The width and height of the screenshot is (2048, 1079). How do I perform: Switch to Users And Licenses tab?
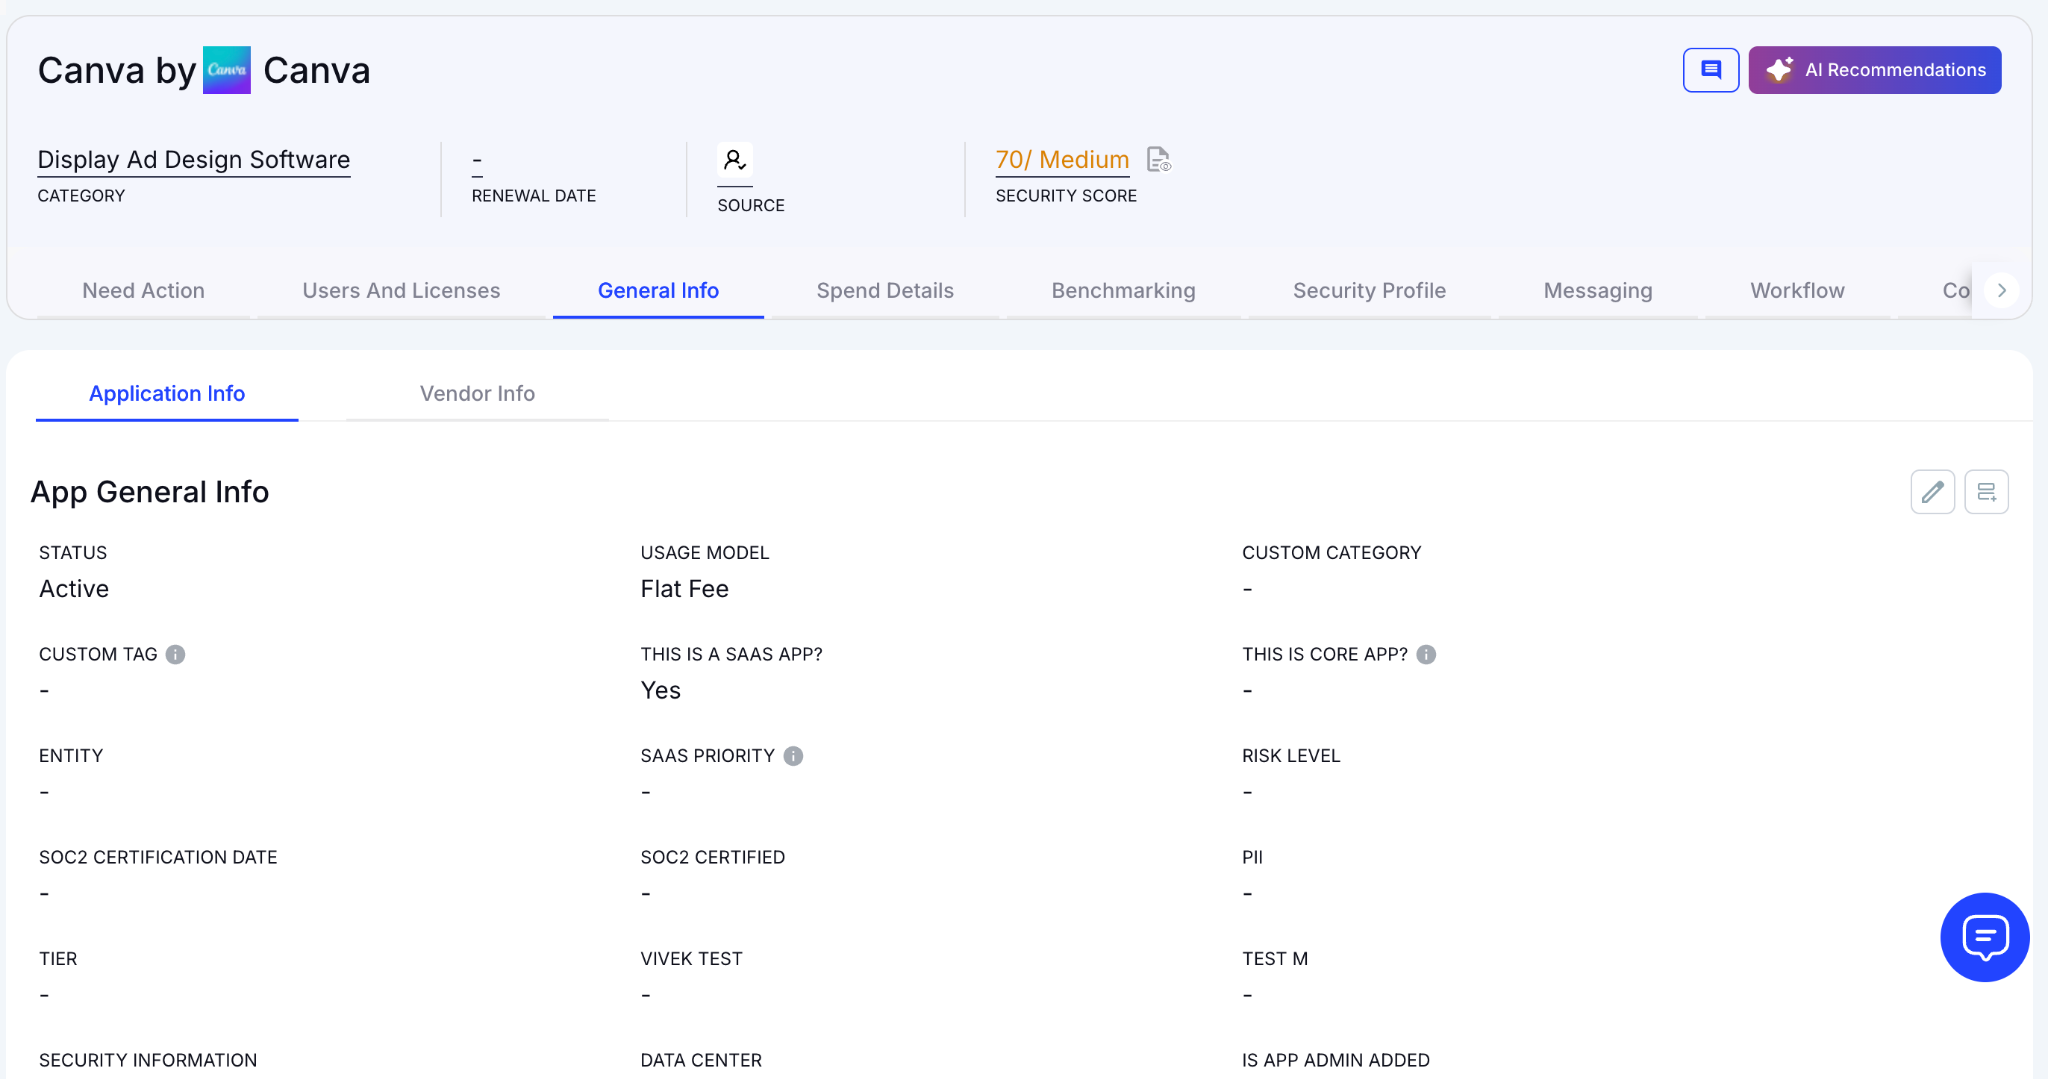pyautogui.click(x=401, y=291)
